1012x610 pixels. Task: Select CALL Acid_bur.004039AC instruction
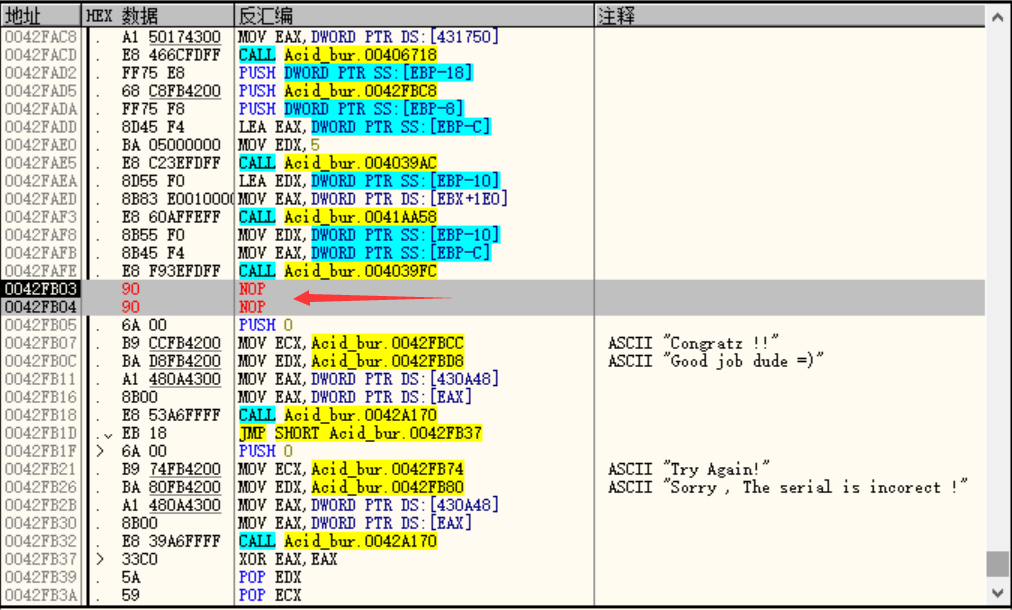click(x=338, y=163)
